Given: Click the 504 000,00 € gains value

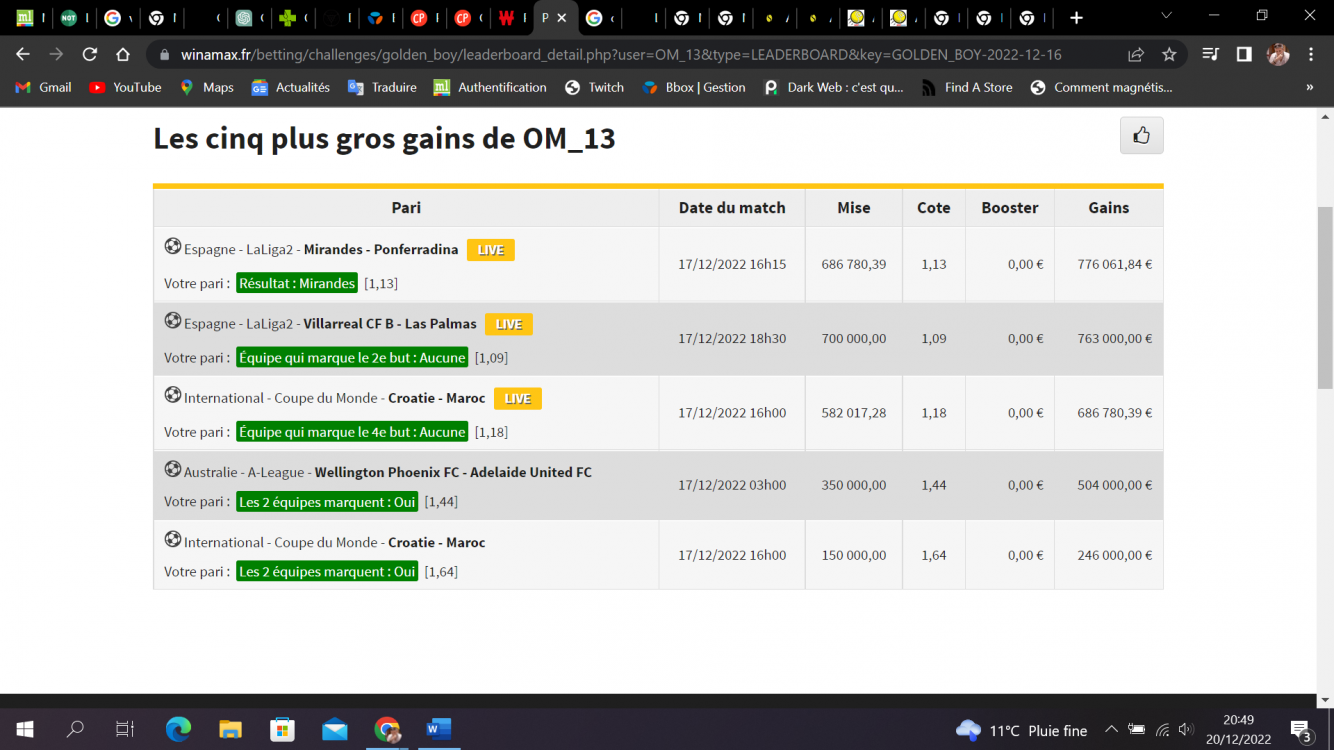Looking at the screenshot, I should click(x=1114, y=485).
